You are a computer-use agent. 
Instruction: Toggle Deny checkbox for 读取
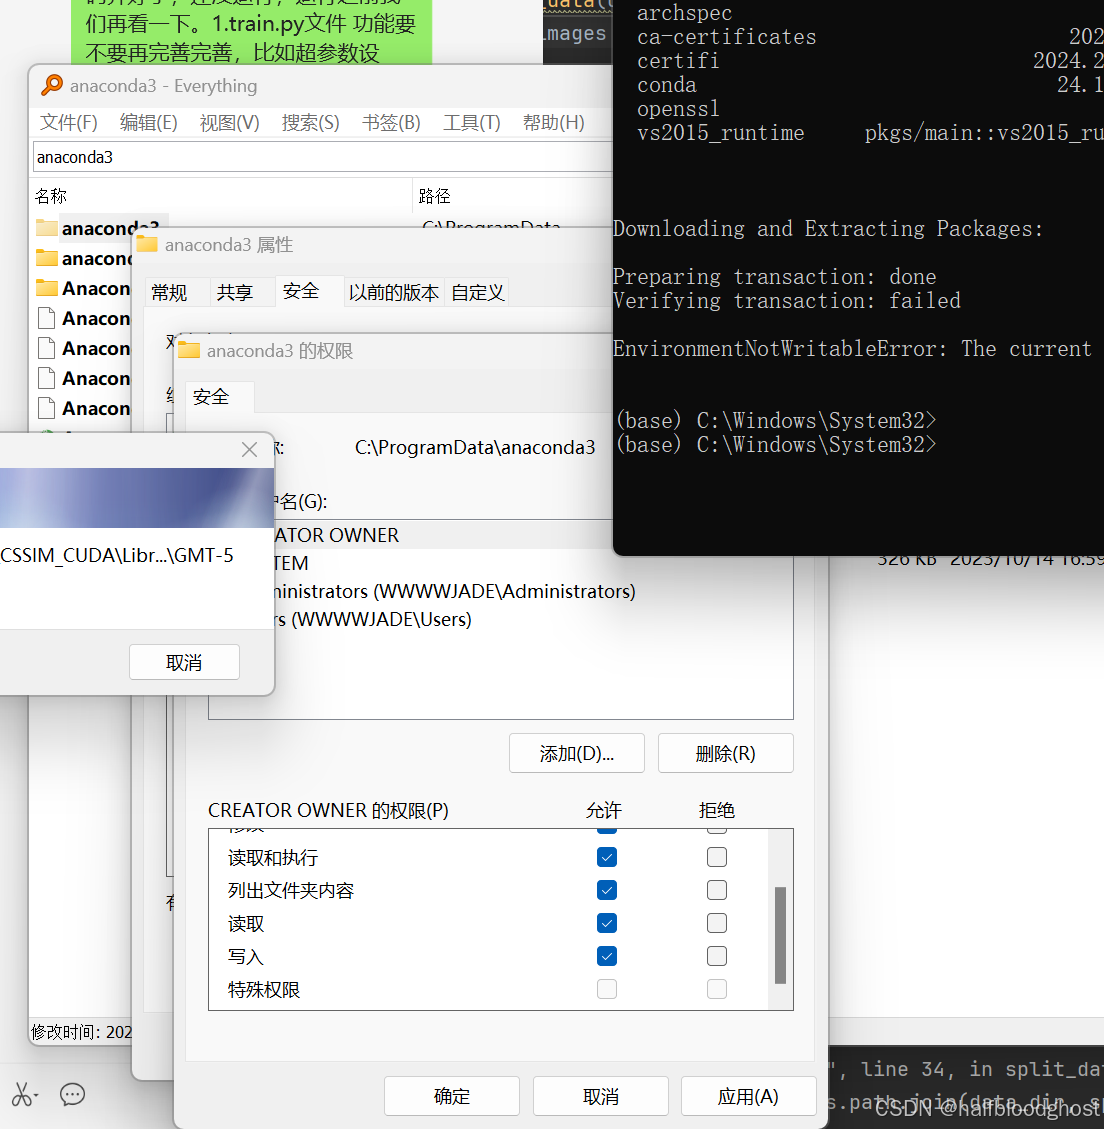coord(717,923)
